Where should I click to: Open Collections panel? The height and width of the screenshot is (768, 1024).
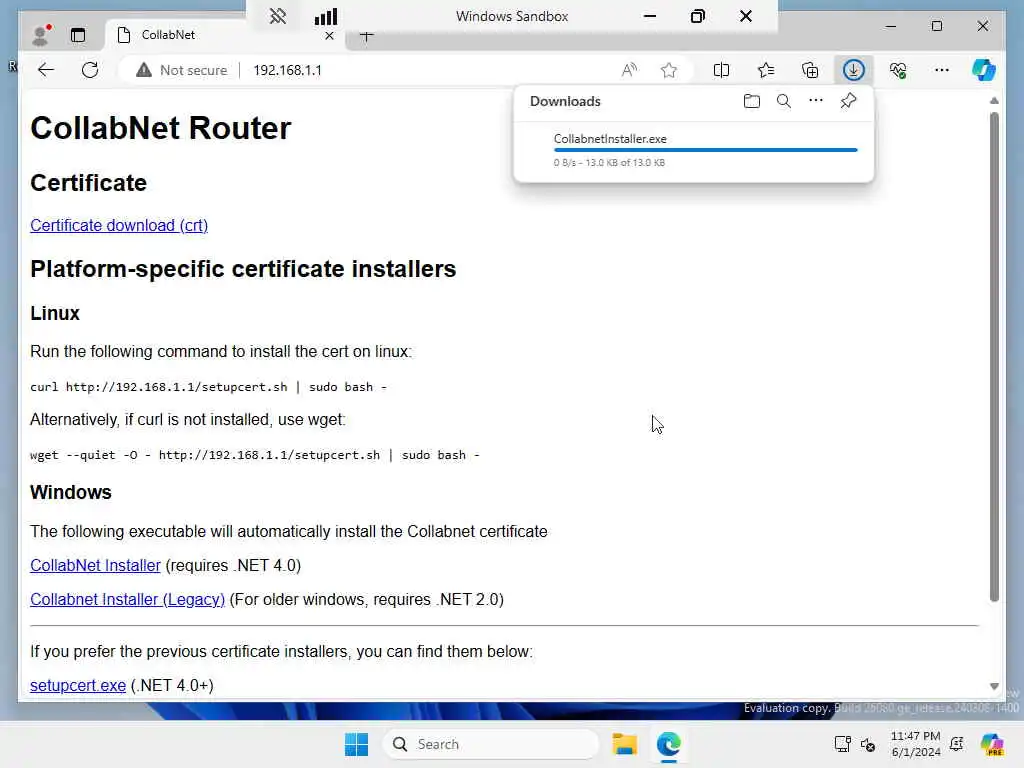coord(810,70)
